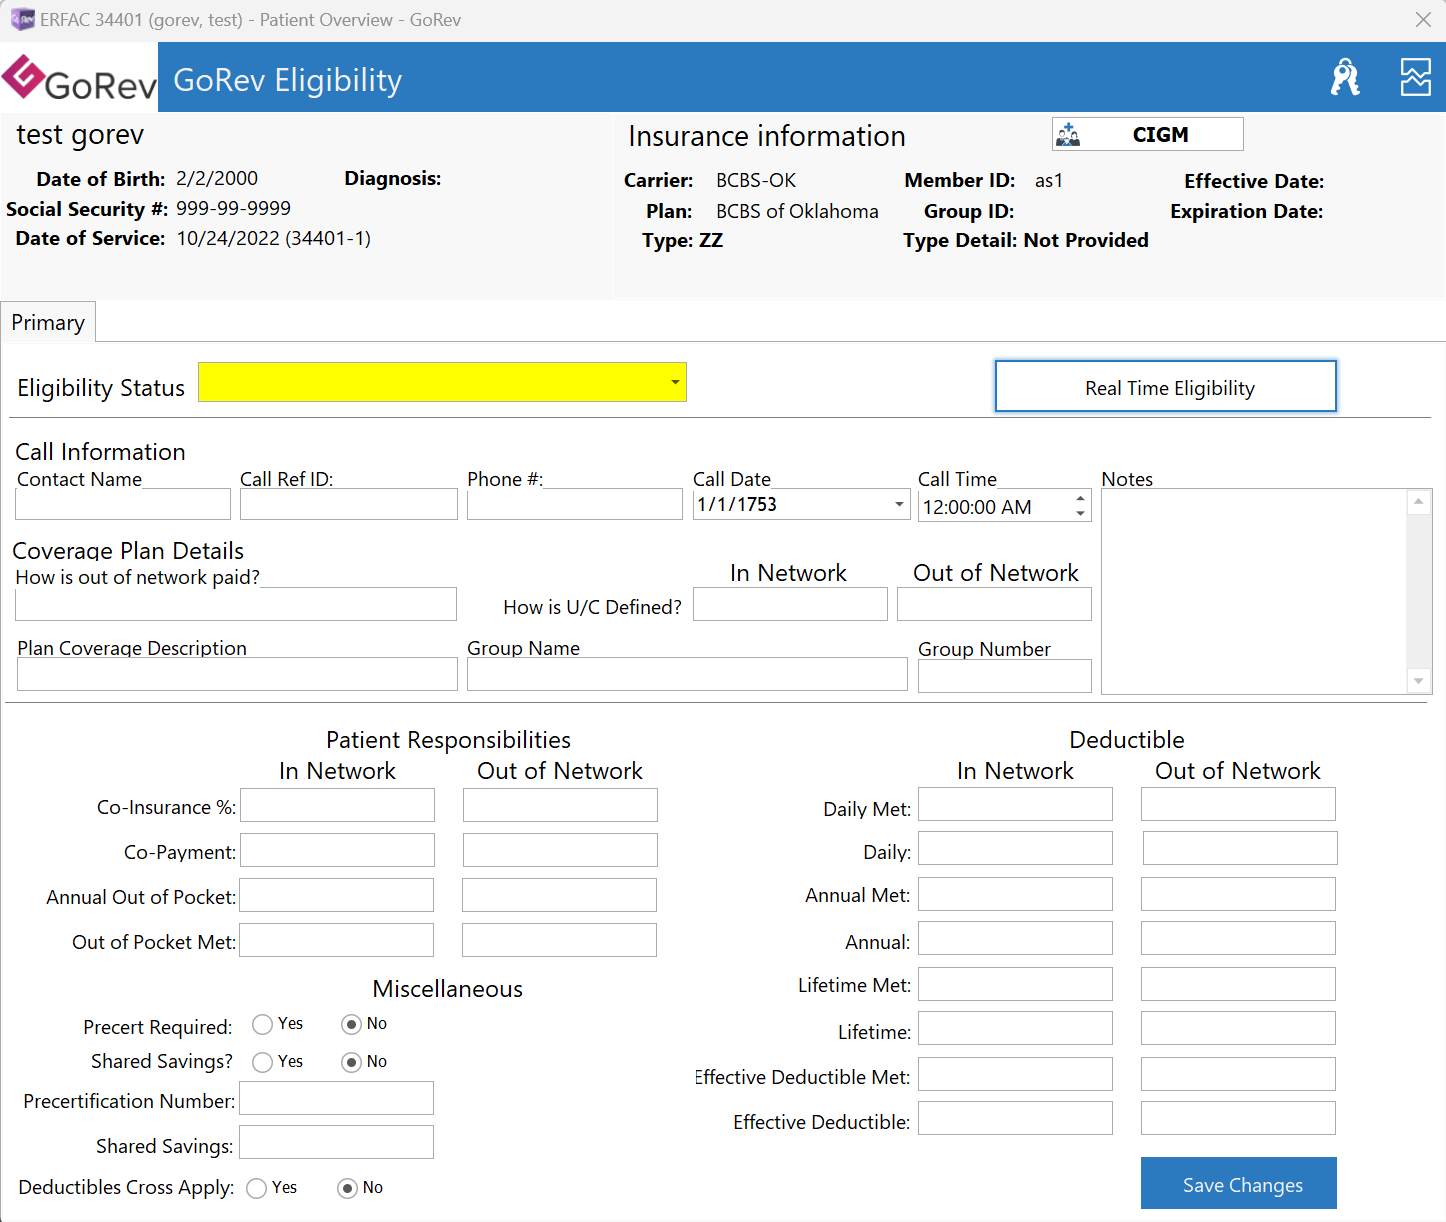The width and height of the screenshot is (1446, 1222).
Task: Click the Group Name field
Action: (x=687, y=674)
